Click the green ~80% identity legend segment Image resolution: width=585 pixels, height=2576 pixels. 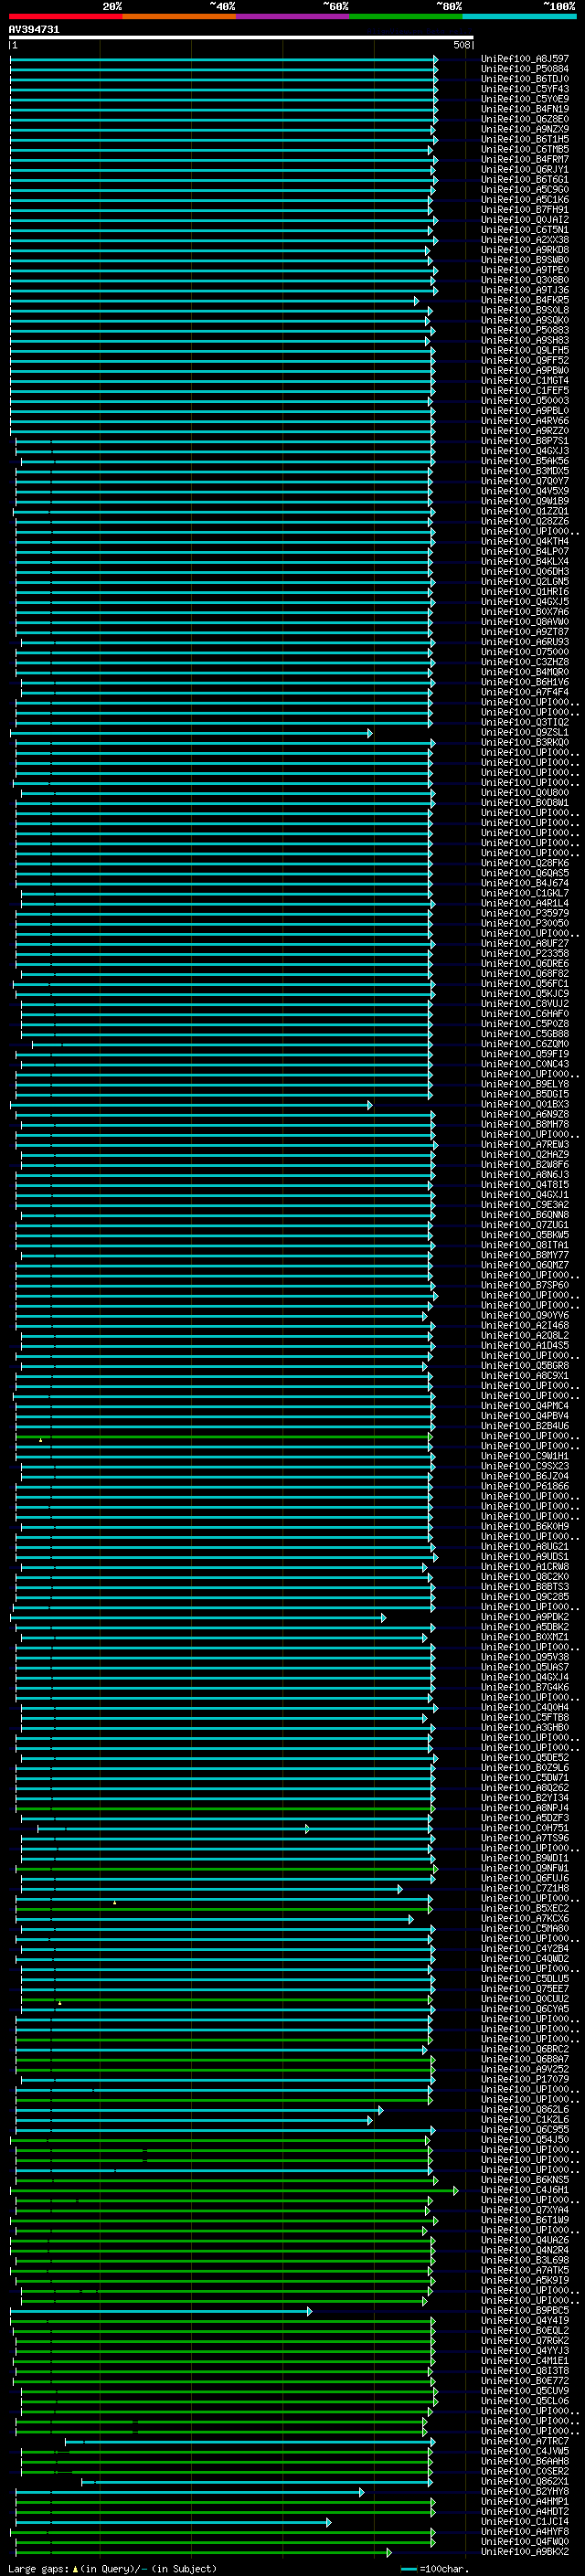coord(406,16)
